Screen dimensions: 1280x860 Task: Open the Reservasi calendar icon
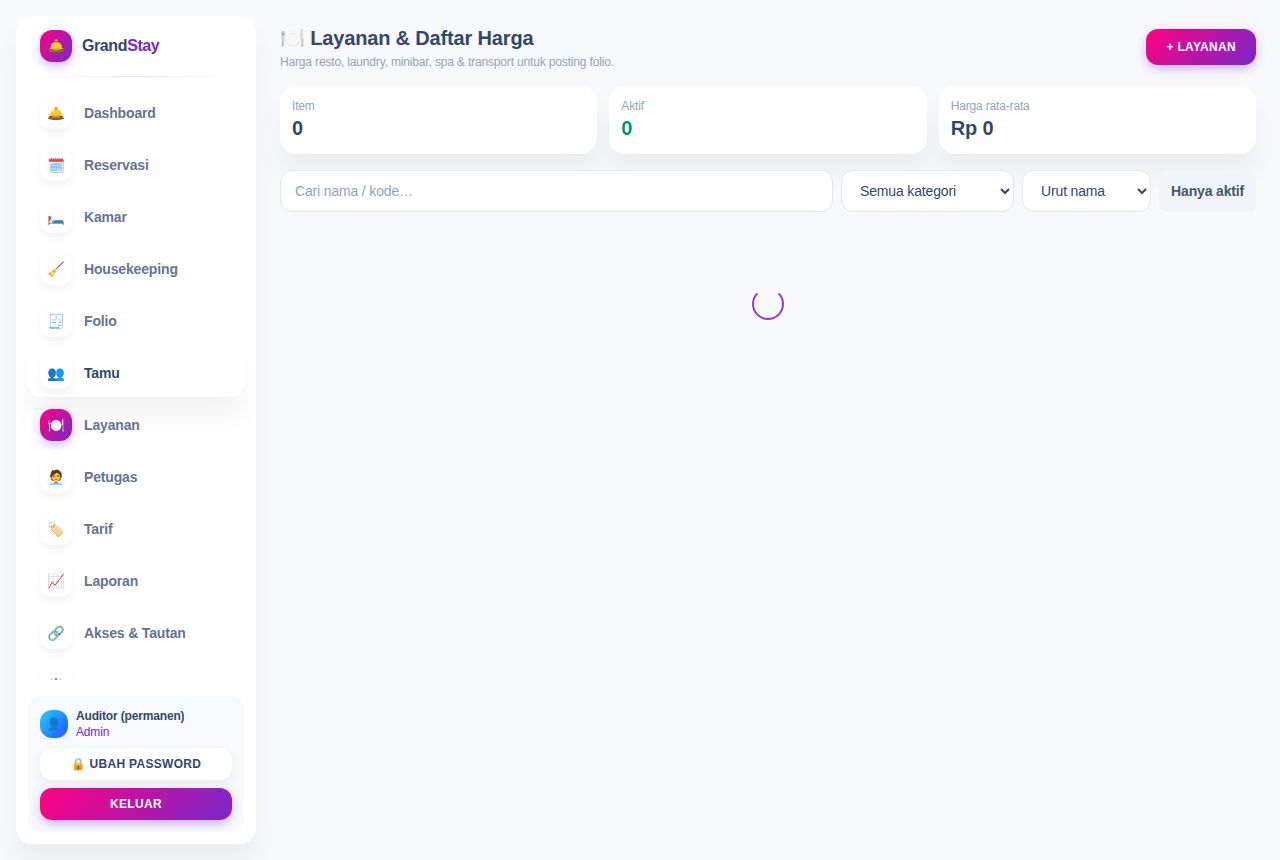[x=56, y=165]
